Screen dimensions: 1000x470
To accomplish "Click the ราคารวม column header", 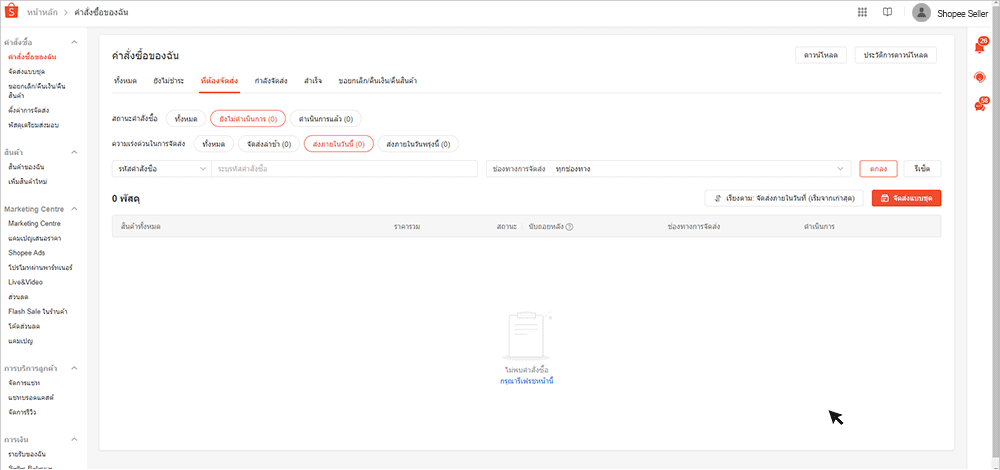I will (407, 226).
